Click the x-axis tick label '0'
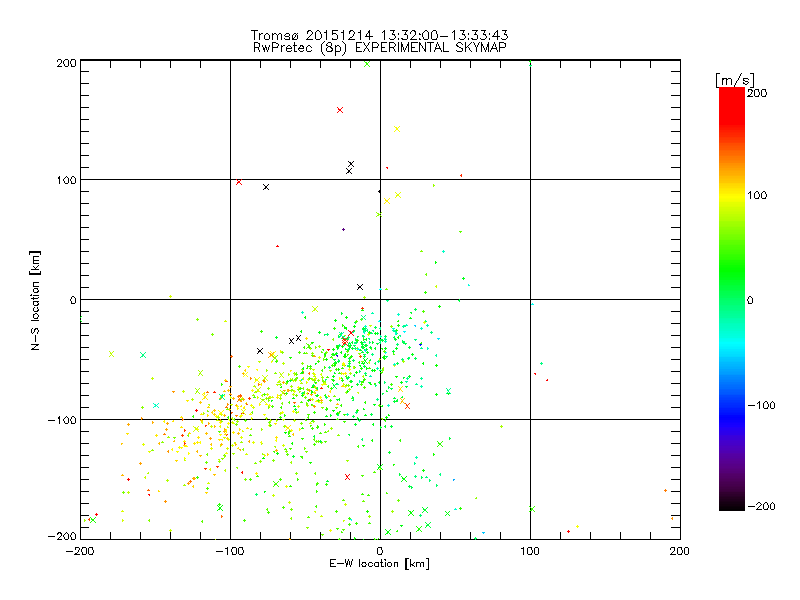Screen dimensions: 800x600 380,551
